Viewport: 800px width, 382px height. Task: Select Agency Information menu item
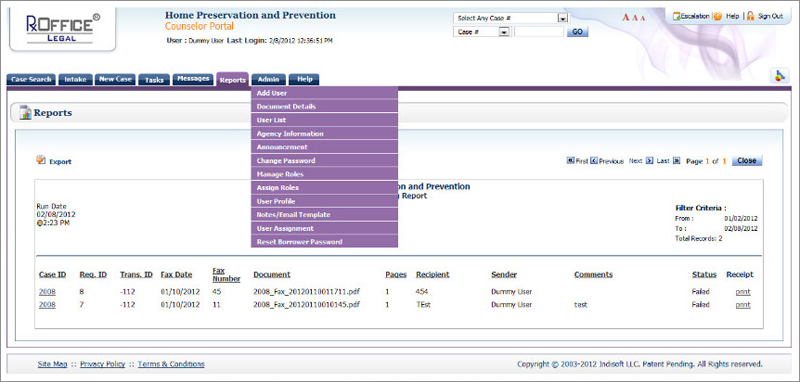324,134
